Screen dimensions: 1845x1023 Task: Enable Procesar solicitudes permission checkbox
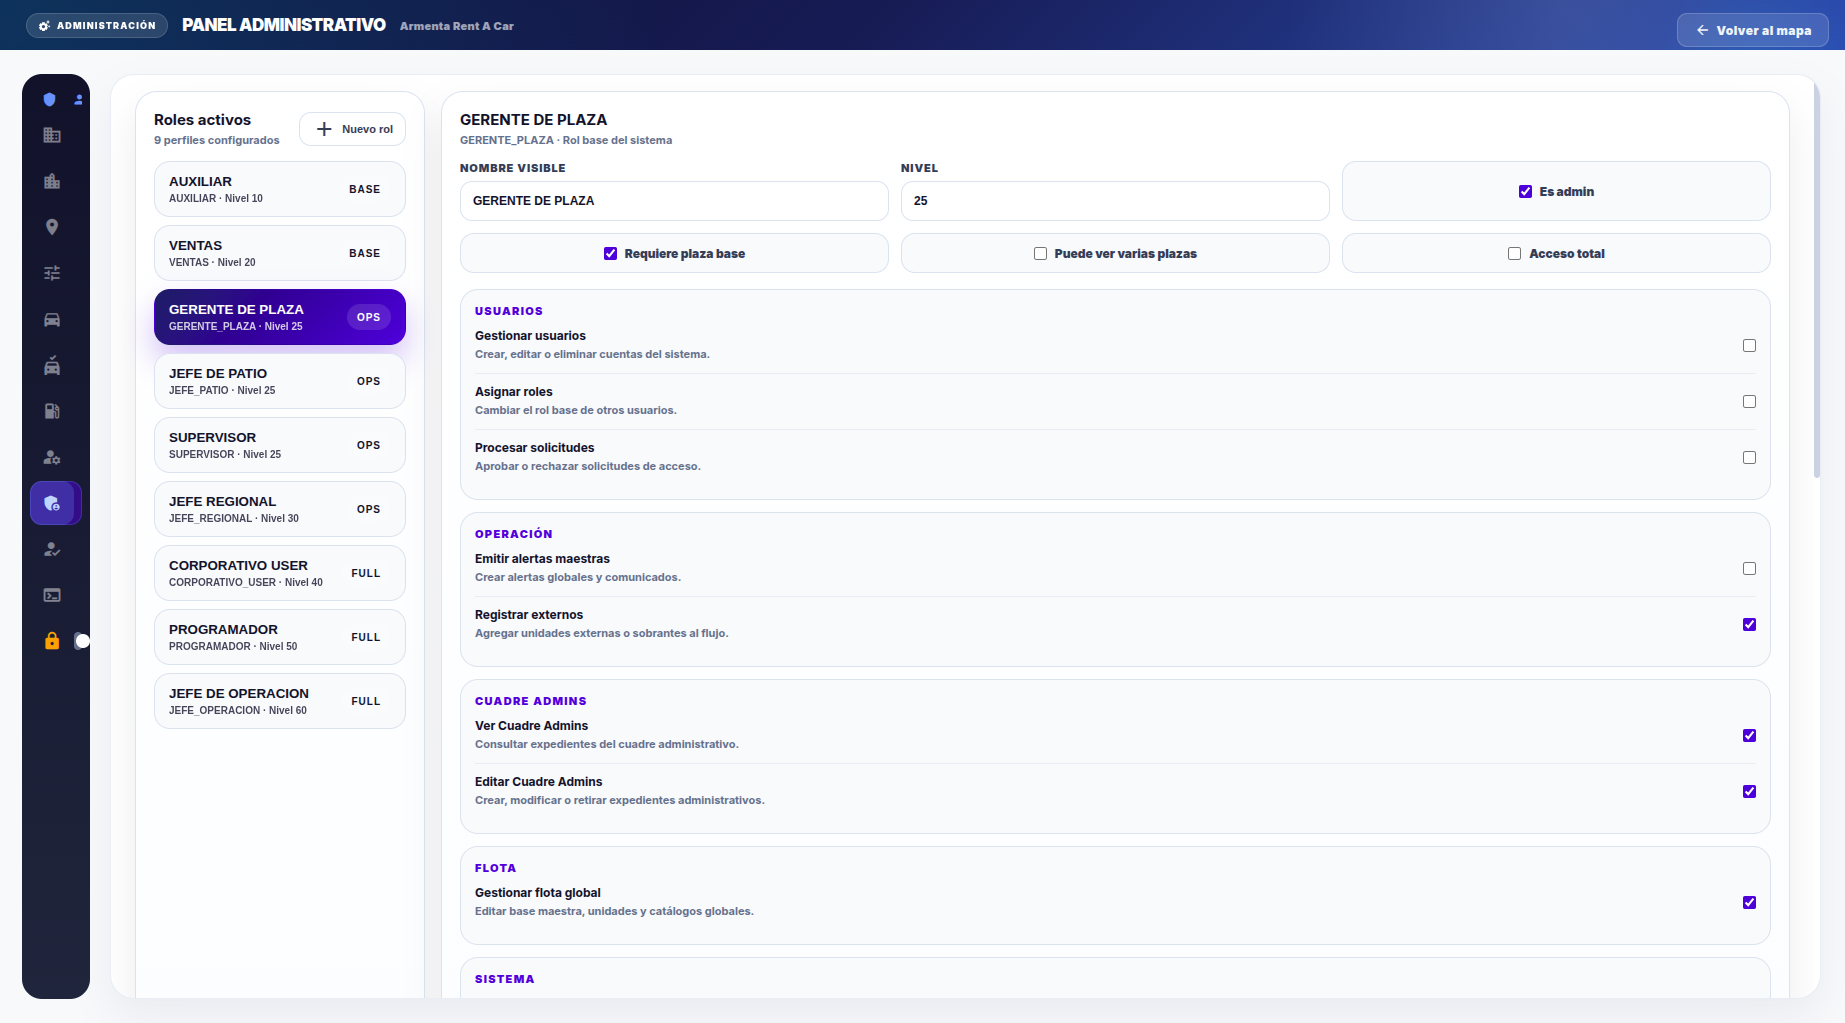(1749, 457)
